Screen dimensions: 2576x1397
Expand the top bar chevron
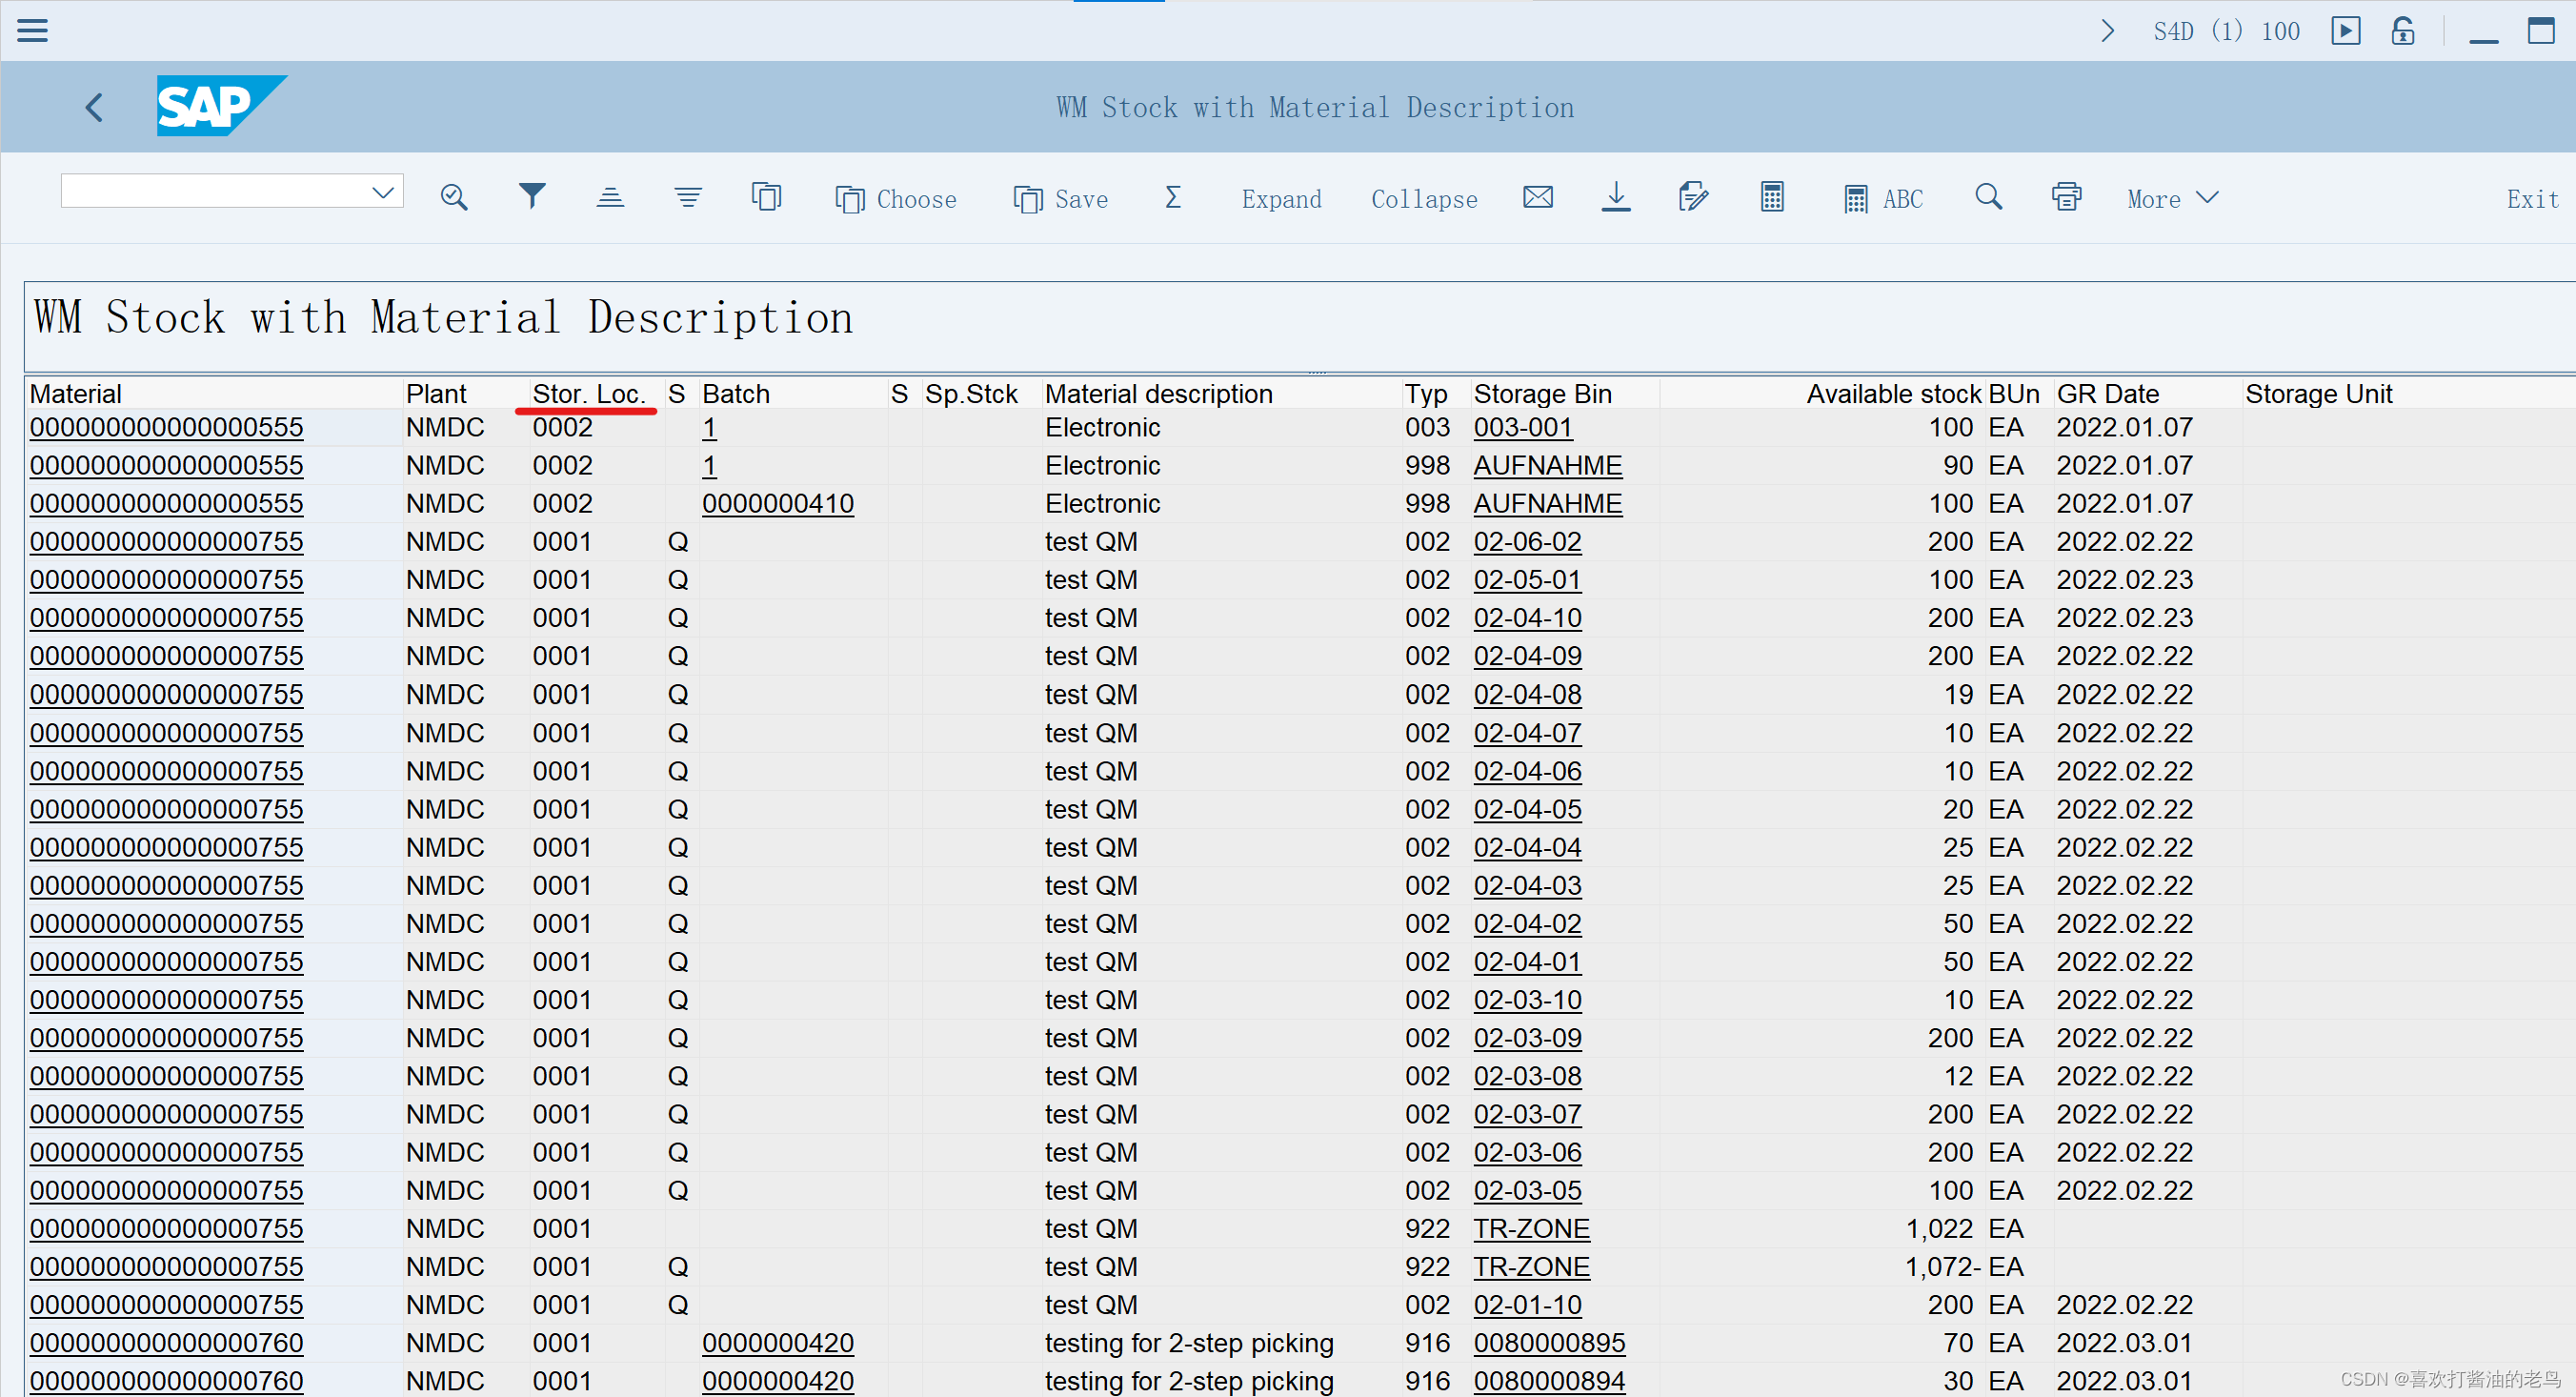(2108, 30)
